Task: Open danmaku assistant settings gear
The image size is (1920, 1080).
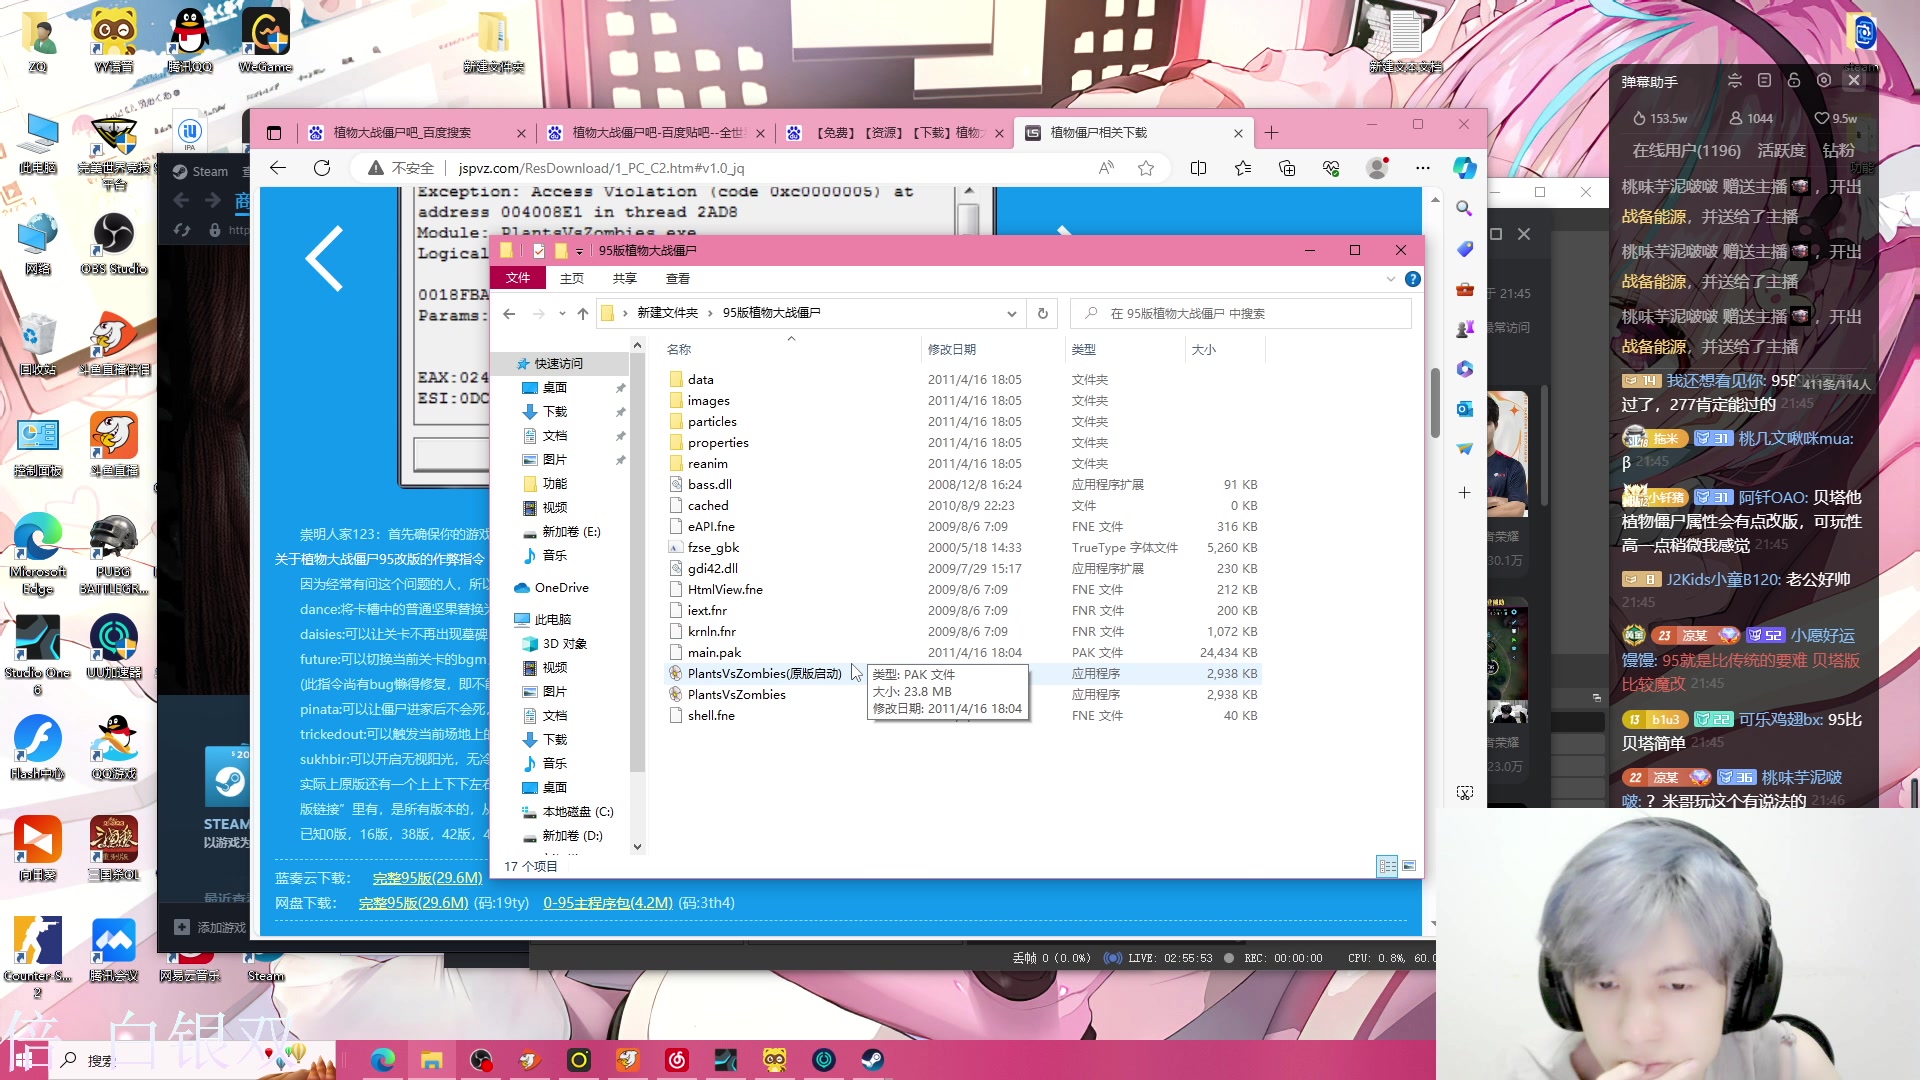Action: pyautogui.click(x=1824, y=81)
